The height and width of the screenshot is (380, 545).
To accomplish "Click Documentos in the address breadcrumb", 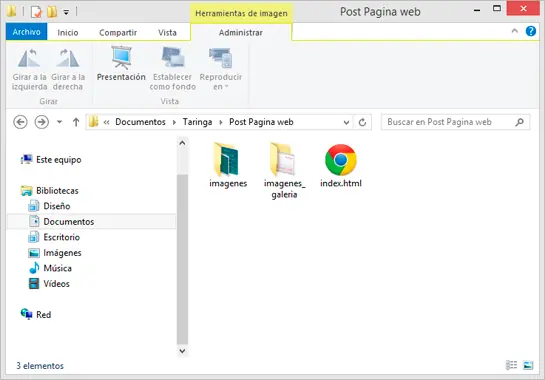I will (x=140, y=122).
